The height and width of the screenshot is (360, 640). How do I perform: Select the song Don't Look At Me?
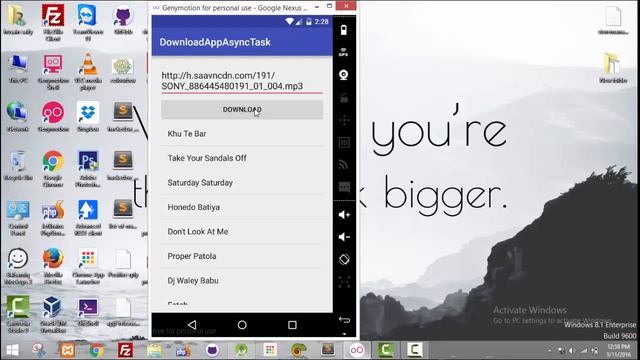pyautogui.click(x=242, y=232)
